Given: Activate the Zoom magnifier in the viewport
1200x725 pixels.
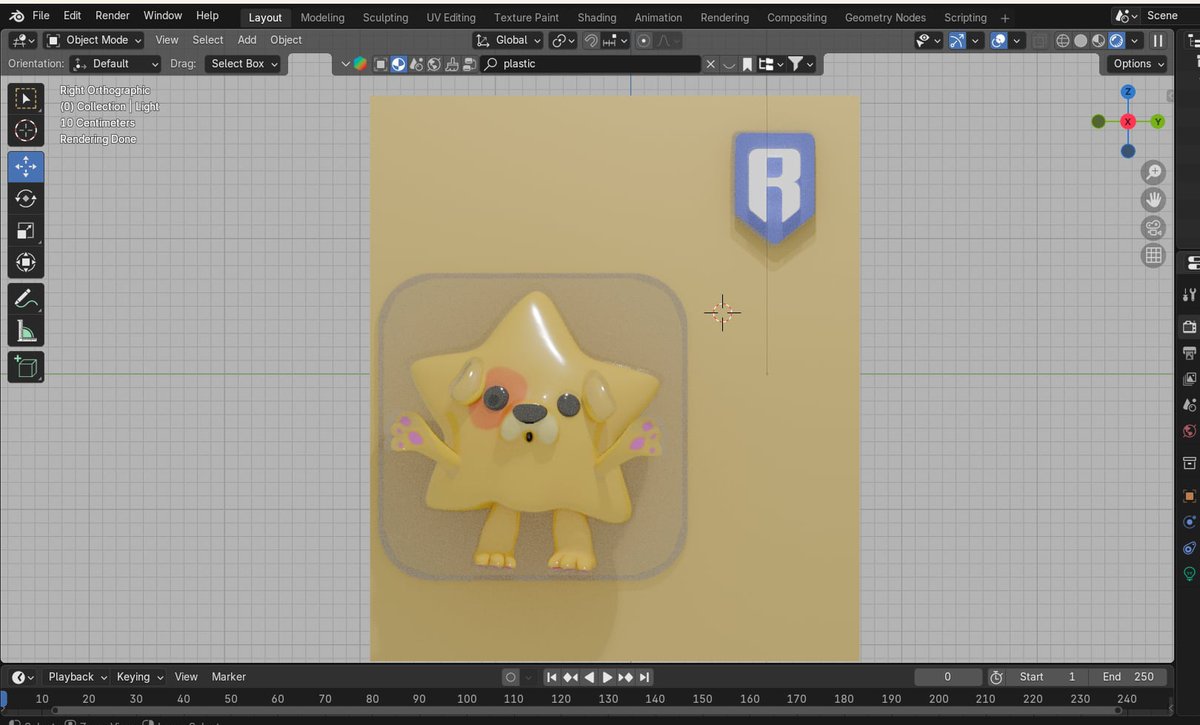Looking at the screenshot, I should (x=1154, y=172).
